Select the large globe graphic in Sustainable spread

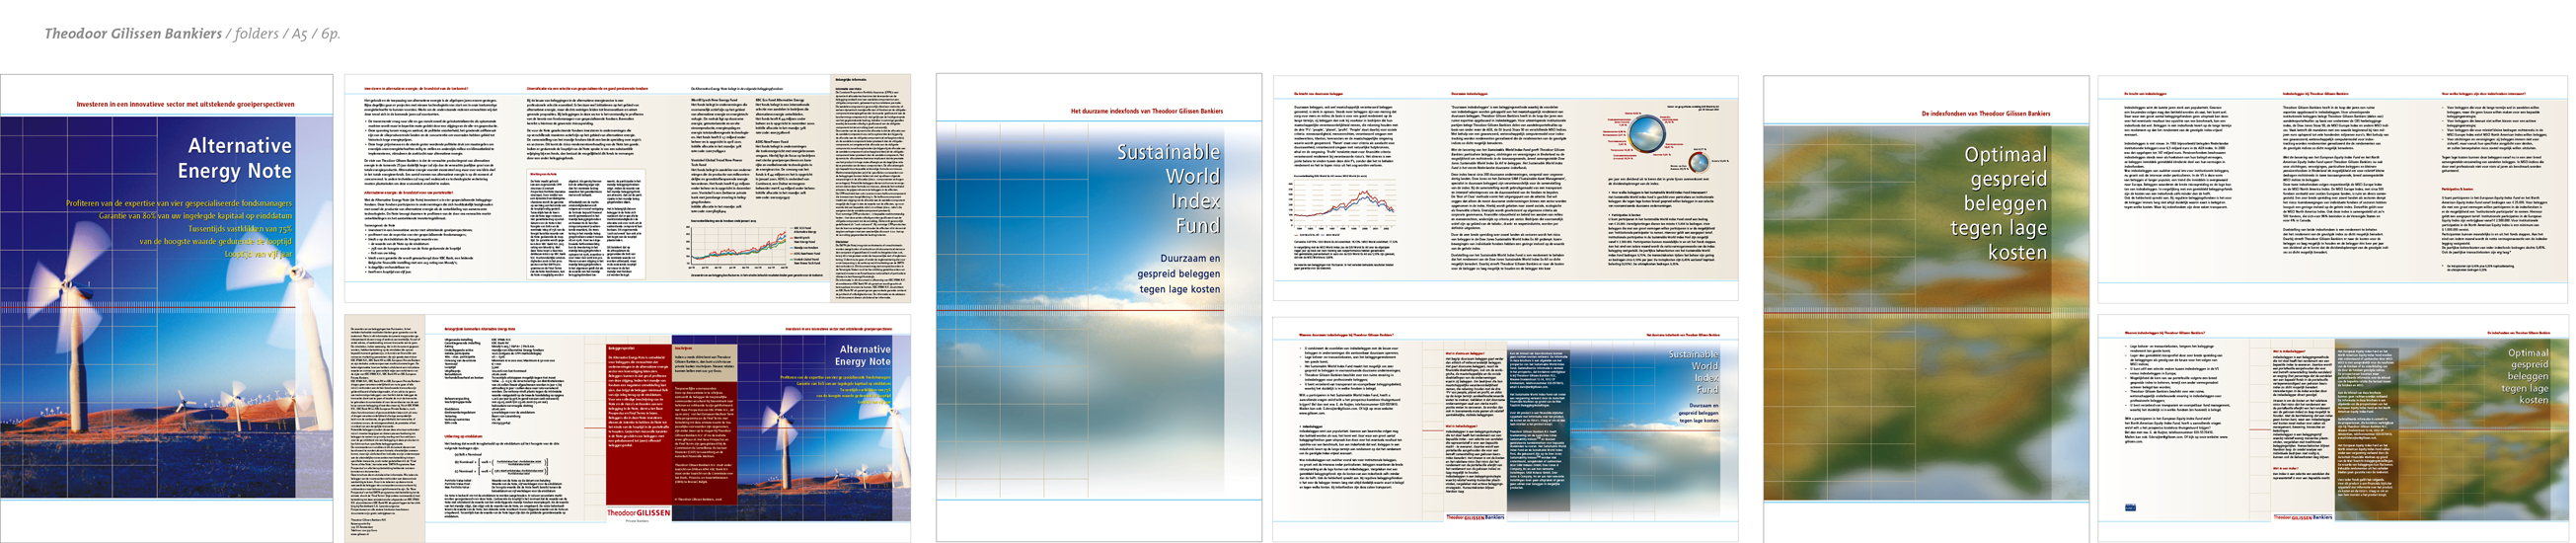[1645, 134]
